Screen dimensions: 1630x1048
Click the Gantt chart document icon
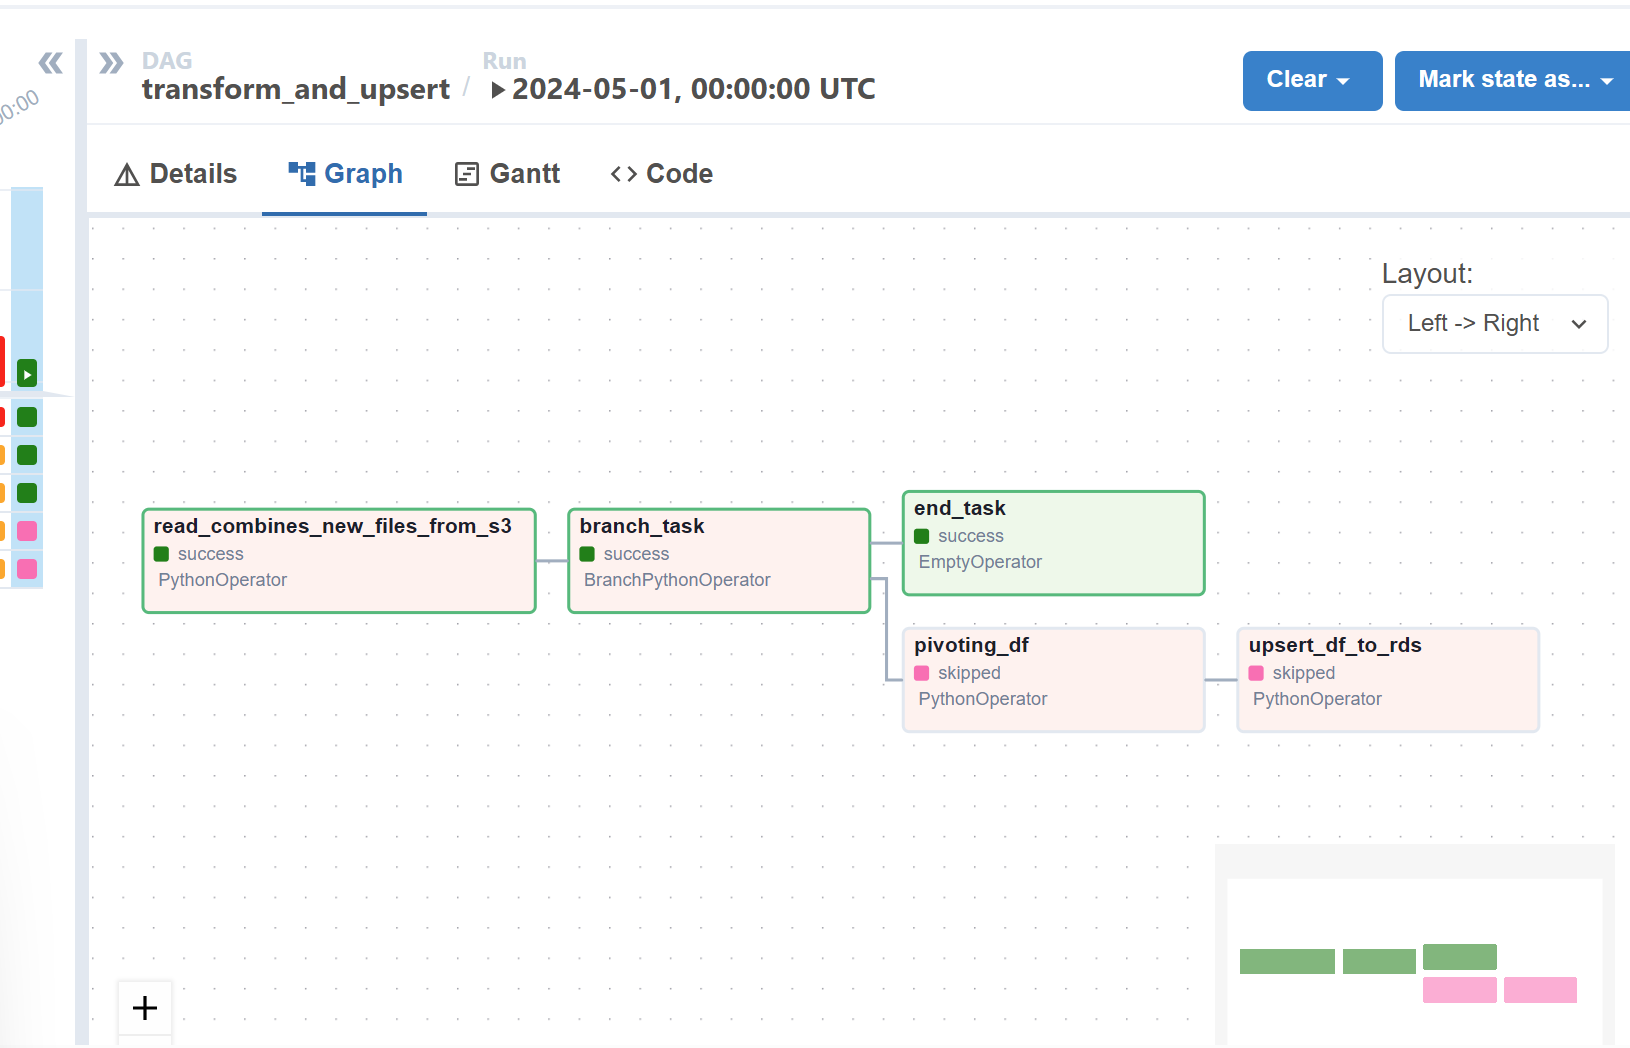pos(465,173)
